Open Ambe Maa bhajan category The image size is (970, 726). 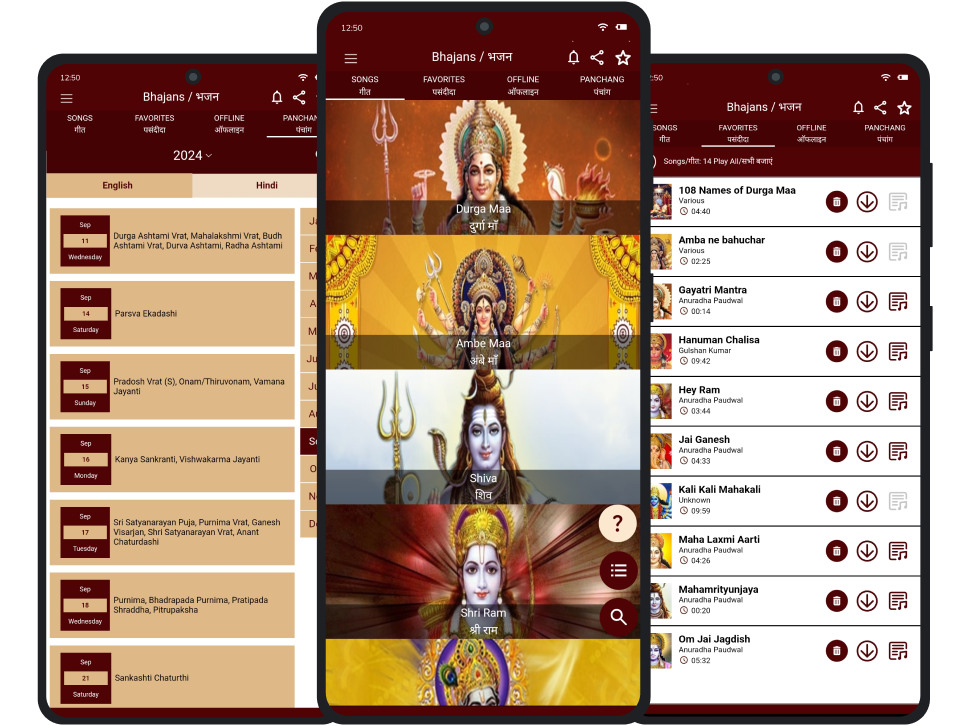pyautogui.click(x=483, y=302)
